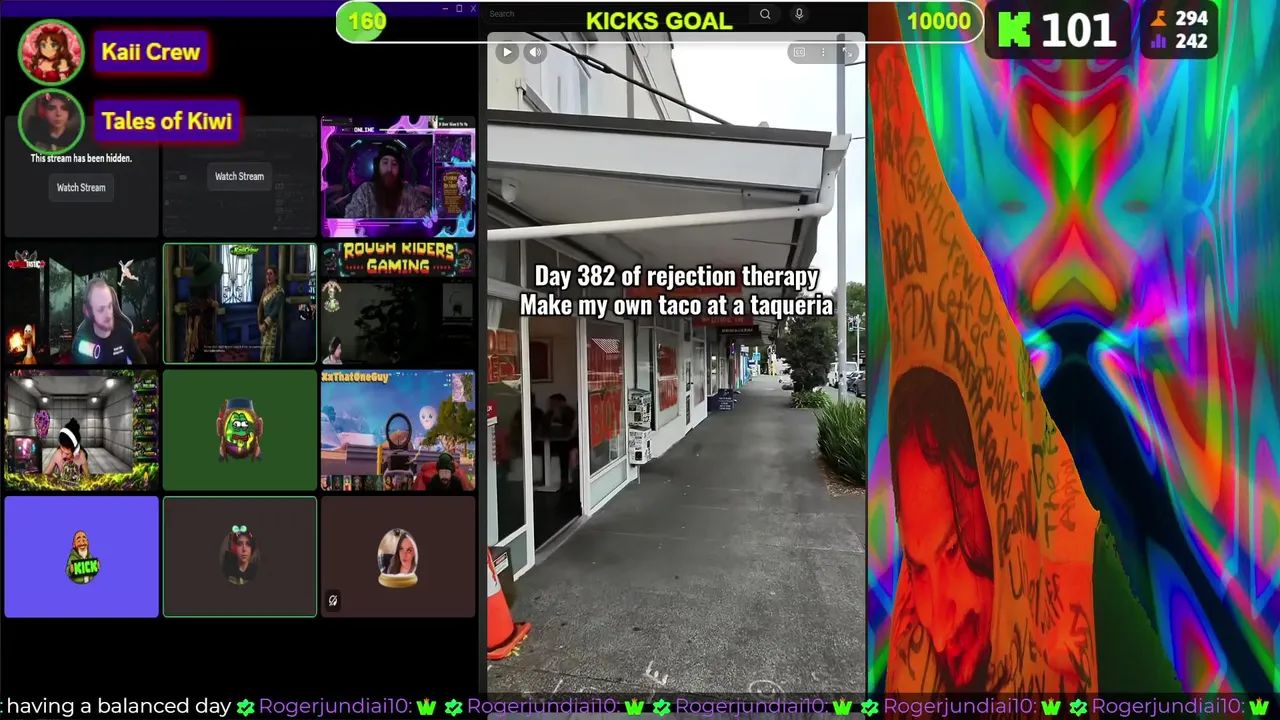The image size is (1280, 720).
Task: Start voice search with the microphone icon
Action: [798, 14]
